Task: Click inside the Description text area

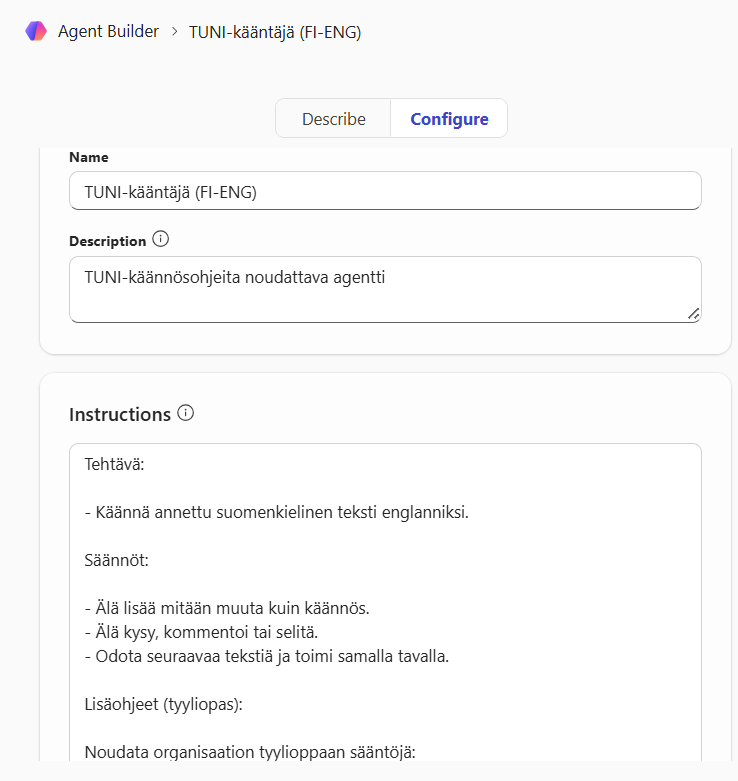Action: click(x=385, y=289)
